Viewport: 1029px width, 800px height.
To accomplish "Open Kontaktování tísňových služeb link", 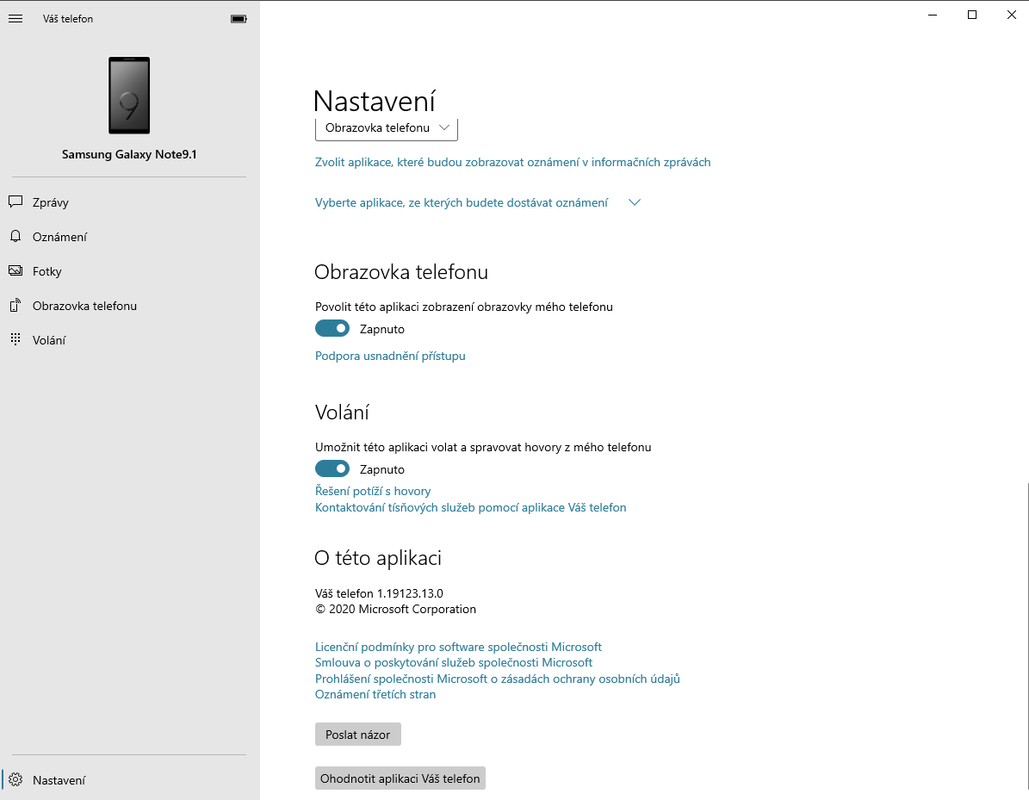I will pyautogui.click(x=471, y=507).
